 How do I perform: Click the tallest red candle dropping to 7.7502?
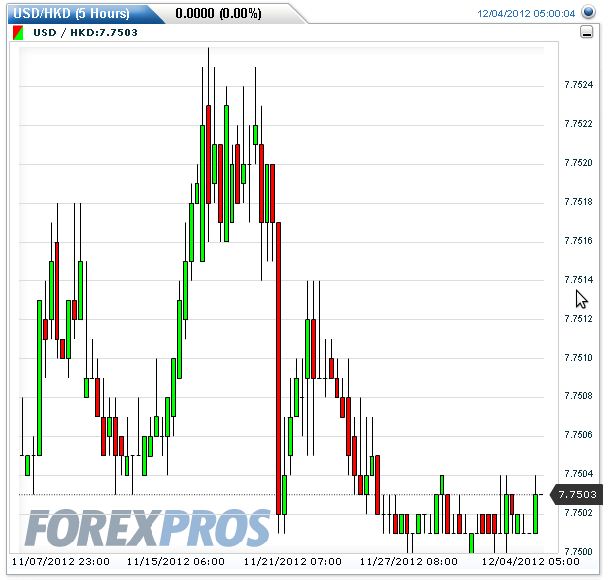coord(279,368)
